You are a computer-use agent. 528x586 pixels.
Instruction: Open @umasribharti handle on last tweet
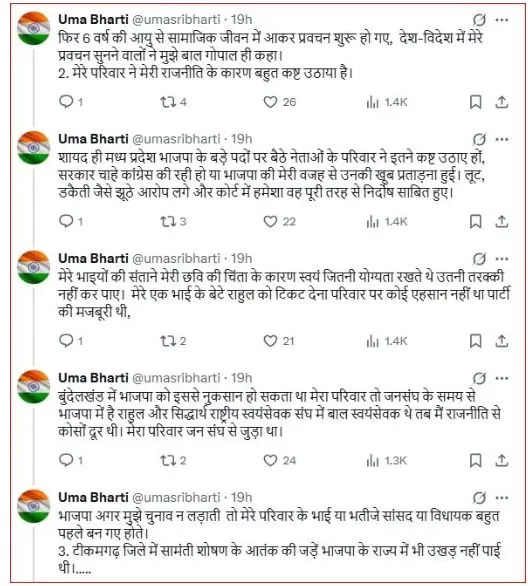tap(176, 497)
